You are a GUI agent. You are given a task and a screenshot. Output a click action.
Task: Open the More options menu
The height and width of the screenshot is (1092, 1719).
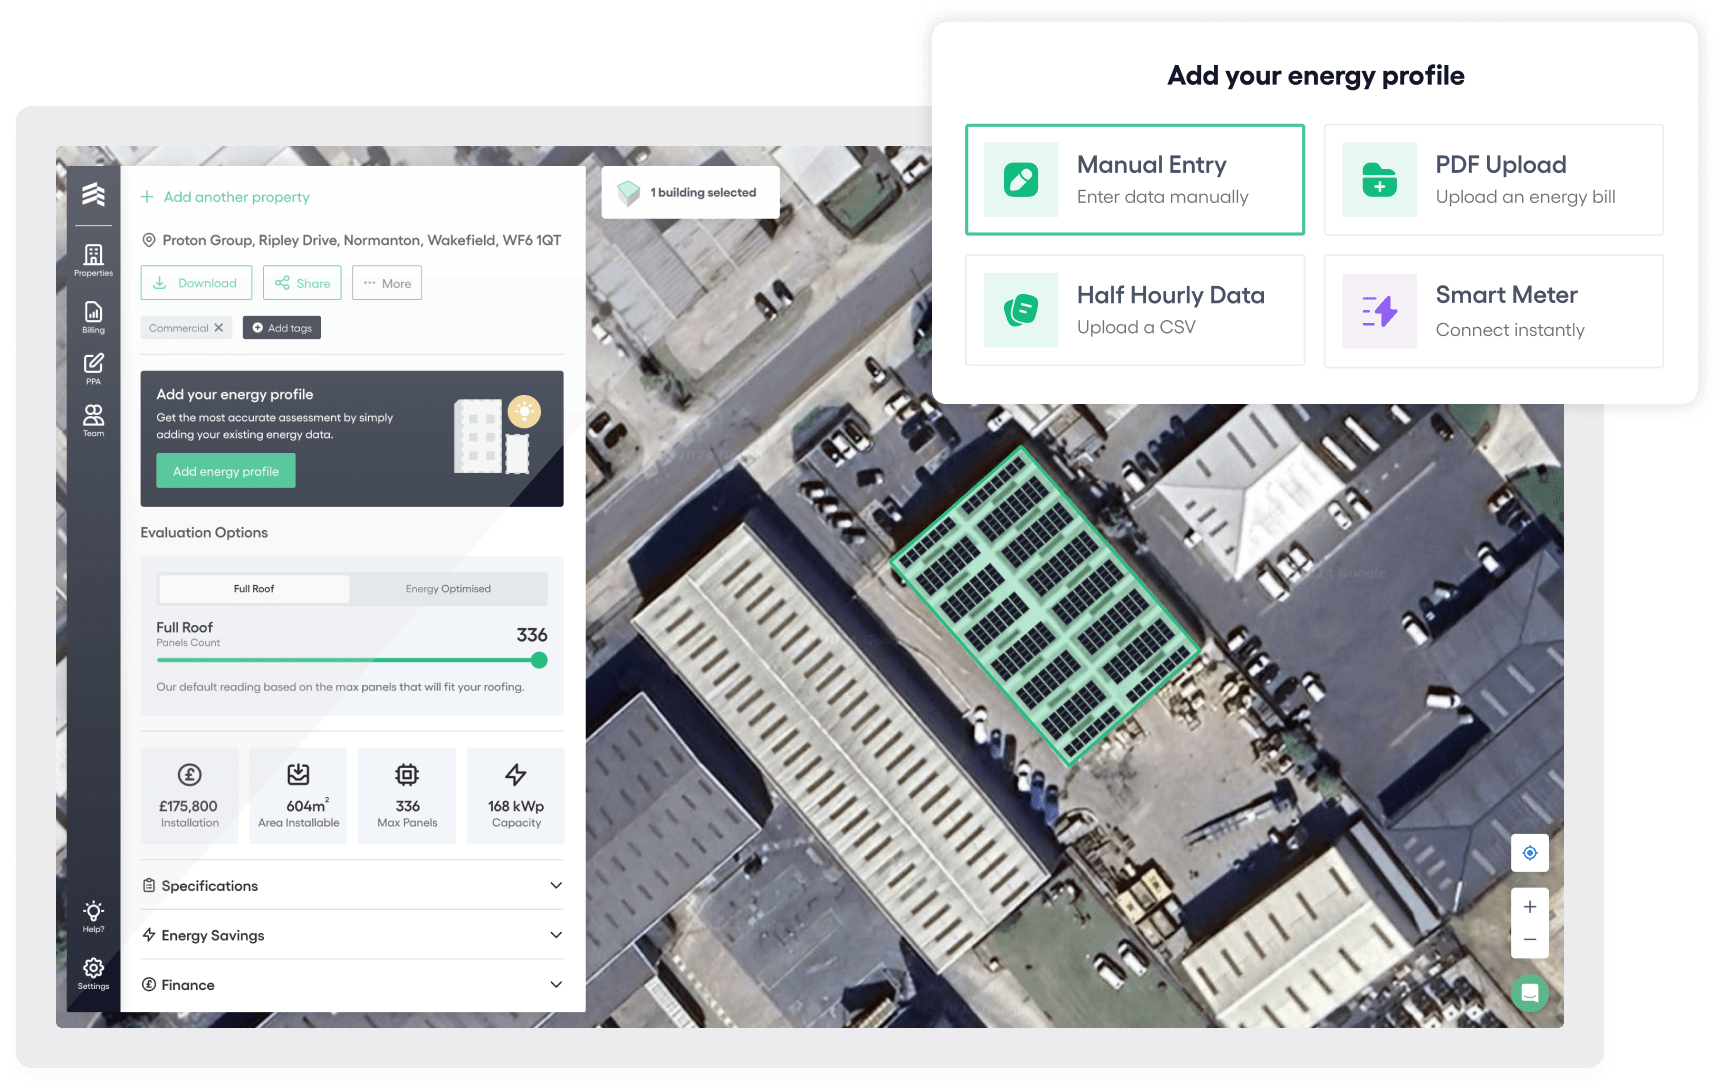click(x=387, y=283)
